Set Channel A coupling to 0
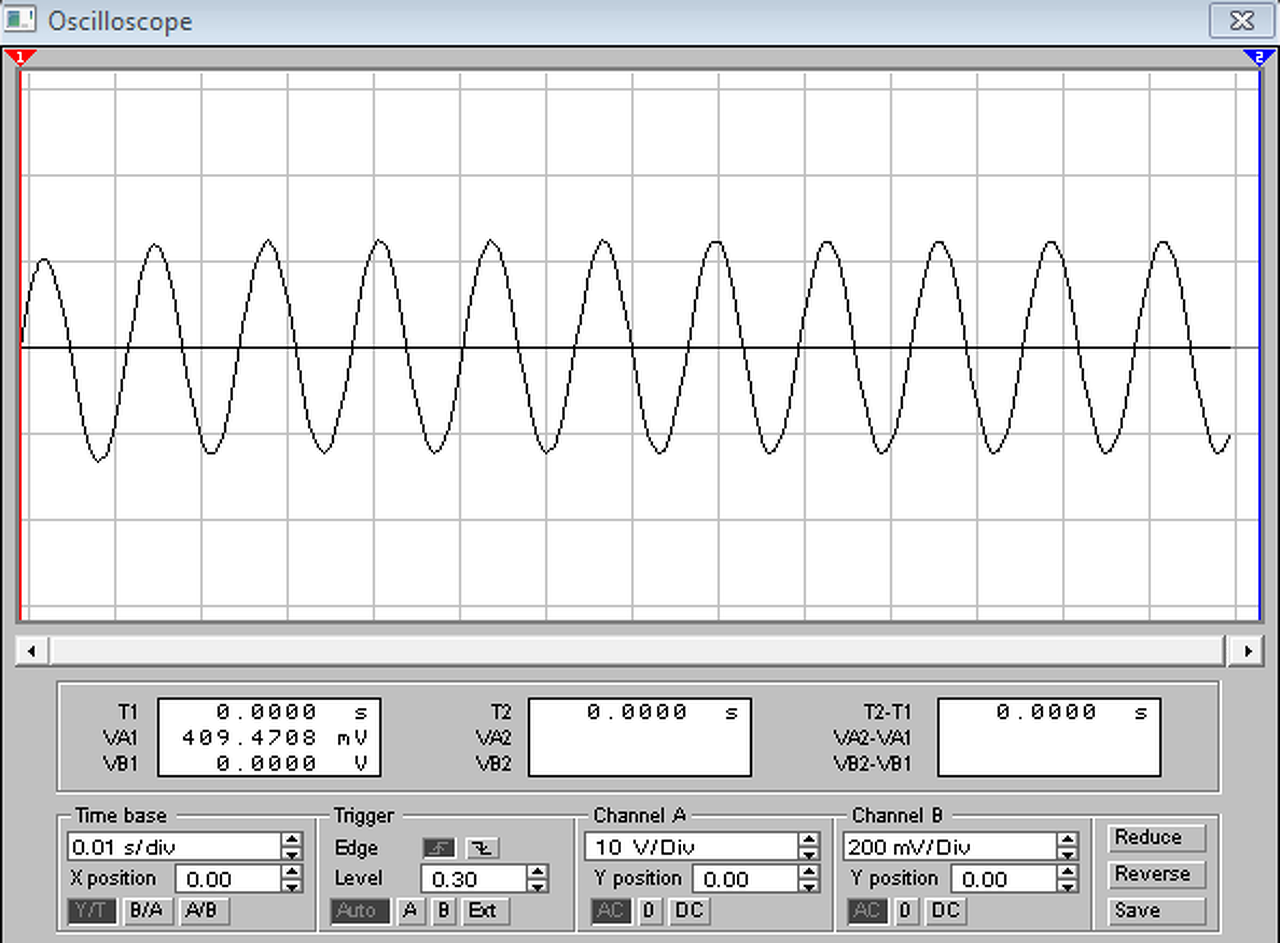 (650, 910)
